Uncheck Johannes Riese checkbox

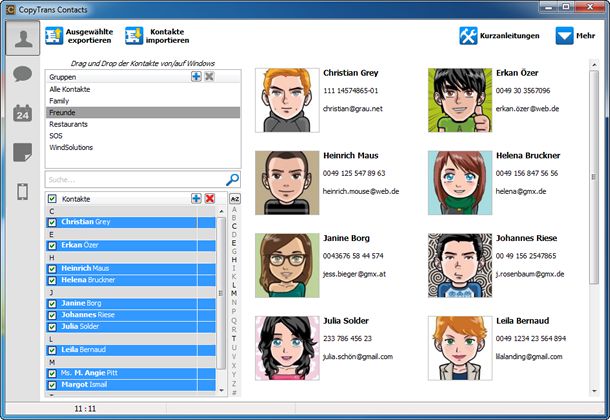(52, 315)
